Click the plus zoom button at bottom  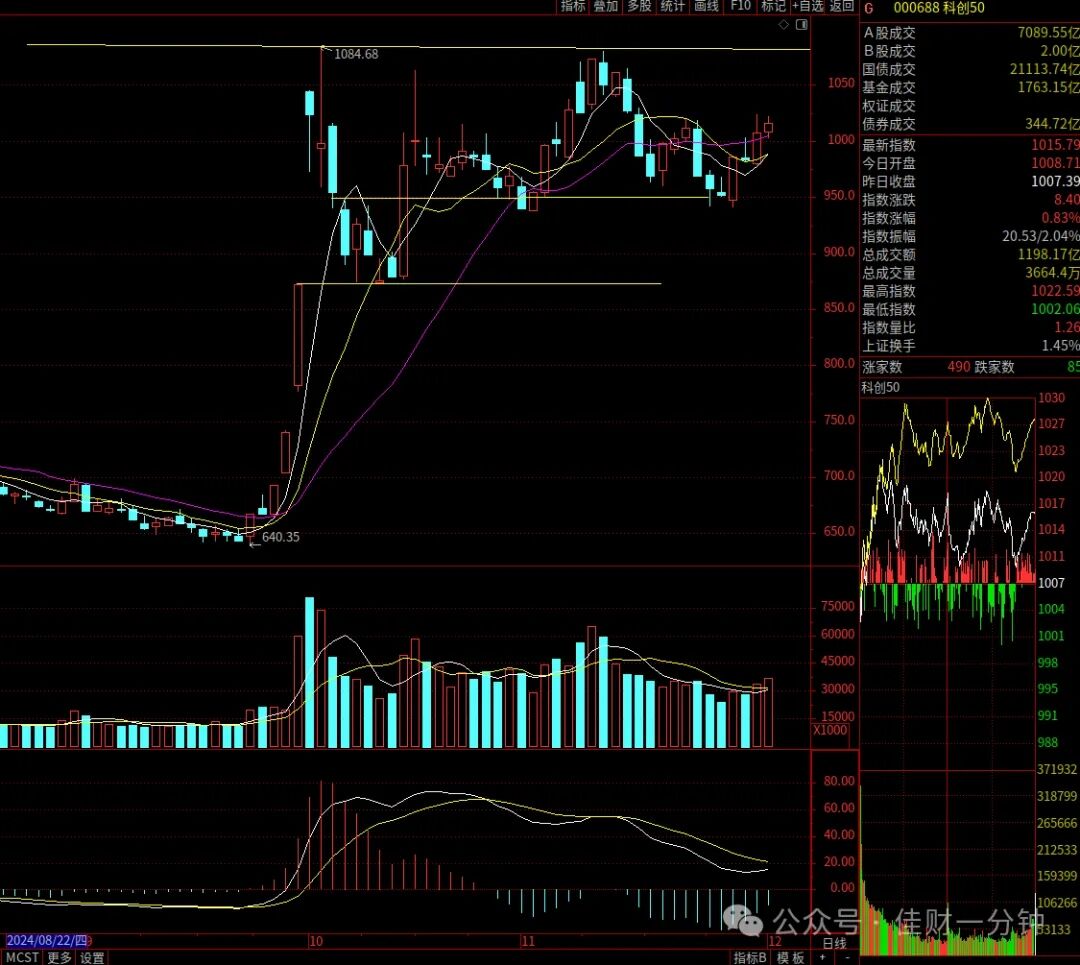pyautogui.click(x=822, y=957)
